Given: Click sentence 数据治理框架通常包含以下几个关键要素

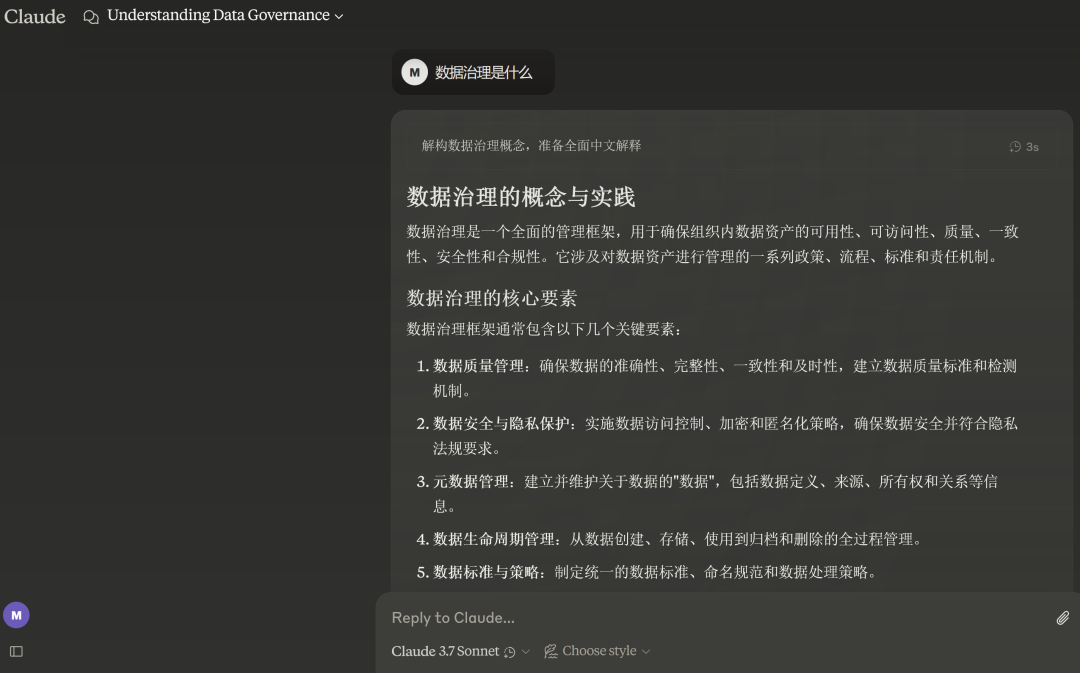Looking at the screenshot, I should click(544, 329).
